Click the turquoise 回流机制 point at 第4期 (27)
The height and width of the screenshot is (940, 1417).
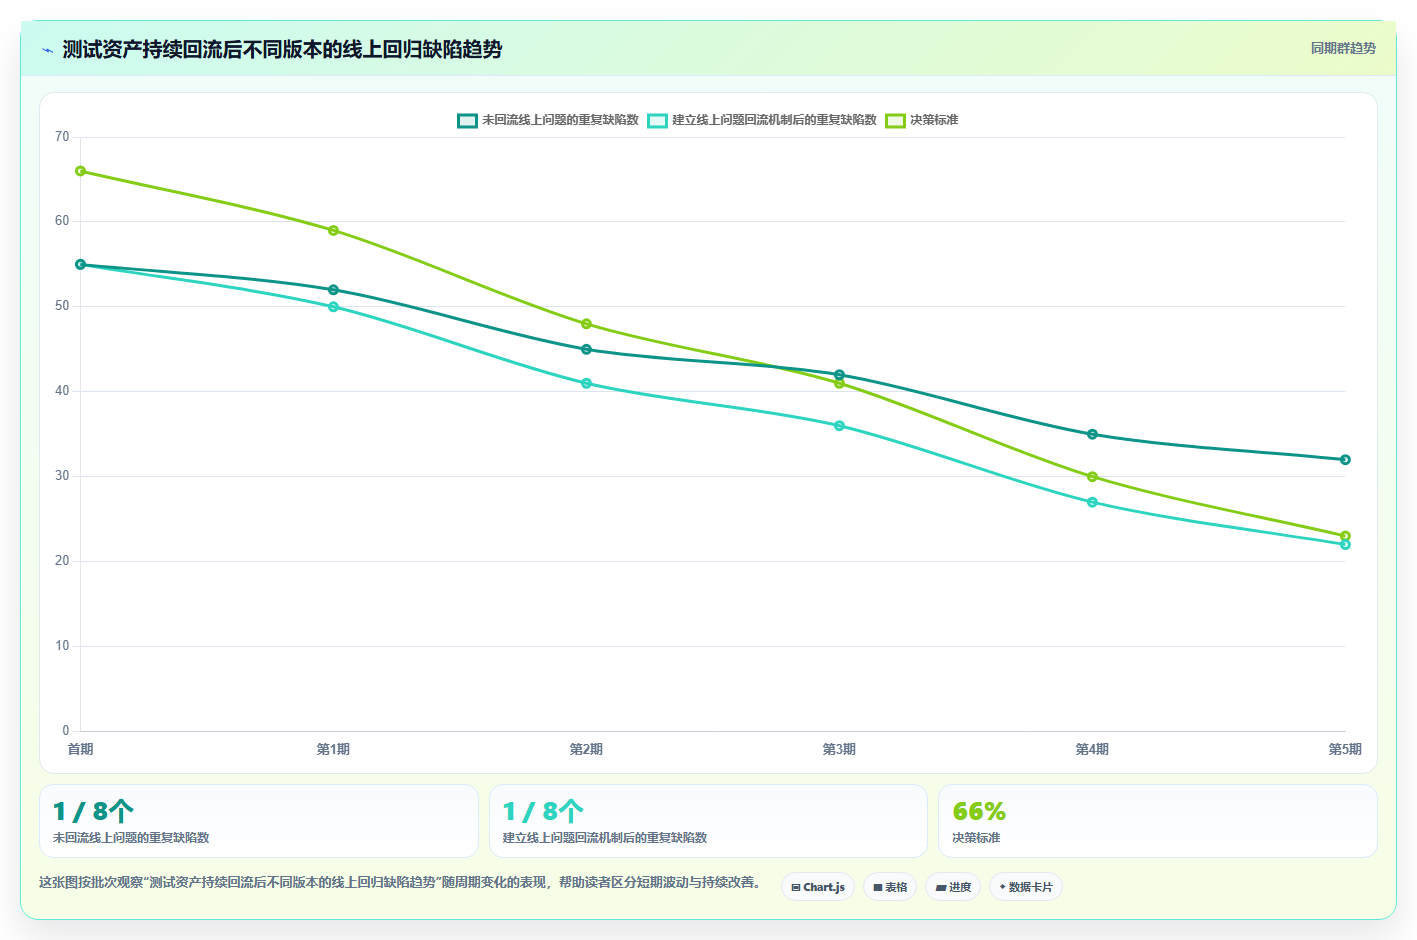click(1093, 502)
